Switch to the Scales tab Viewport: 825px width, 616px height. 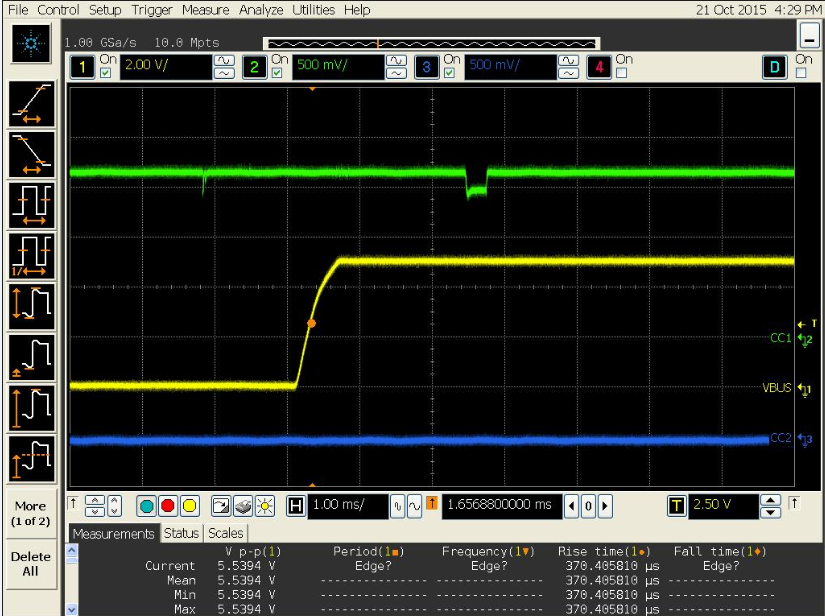[226, 533]
